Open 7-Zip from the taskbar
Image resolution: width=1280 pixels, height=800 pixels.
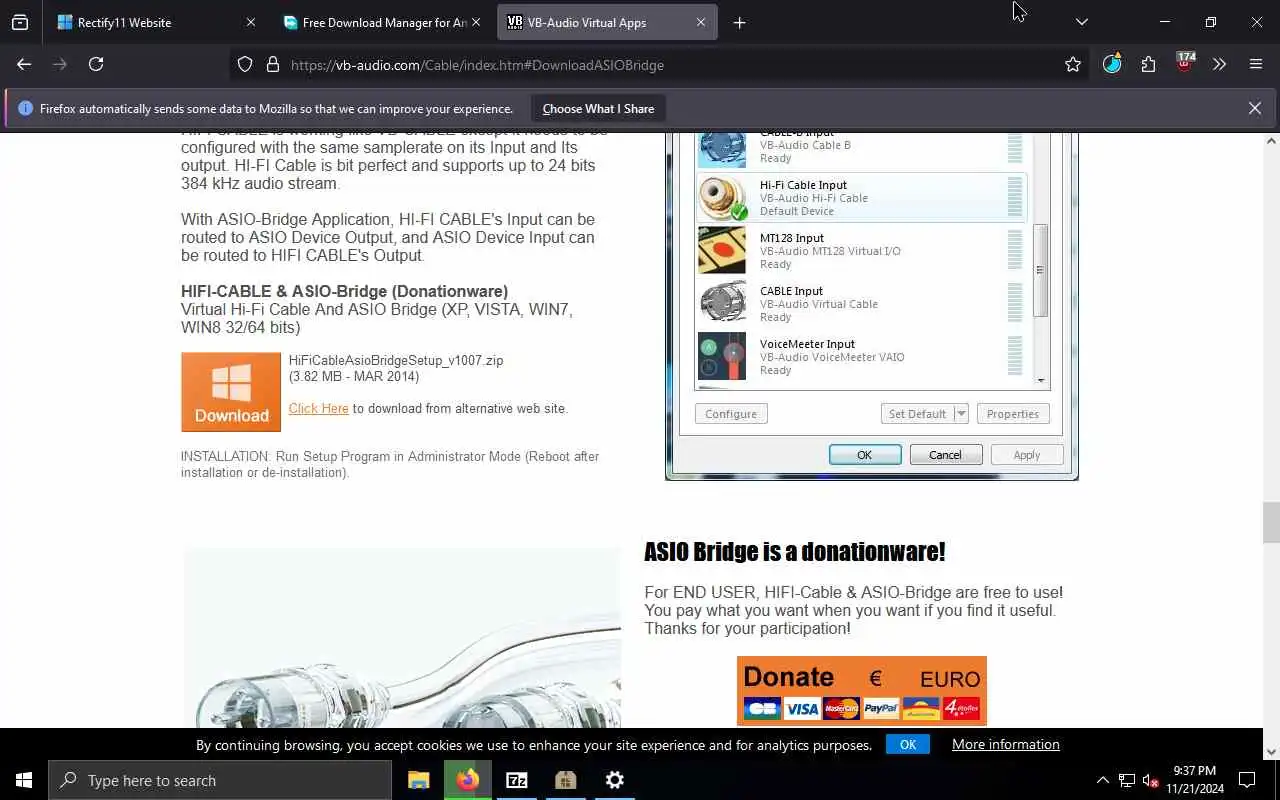click(x=517, y=780)
